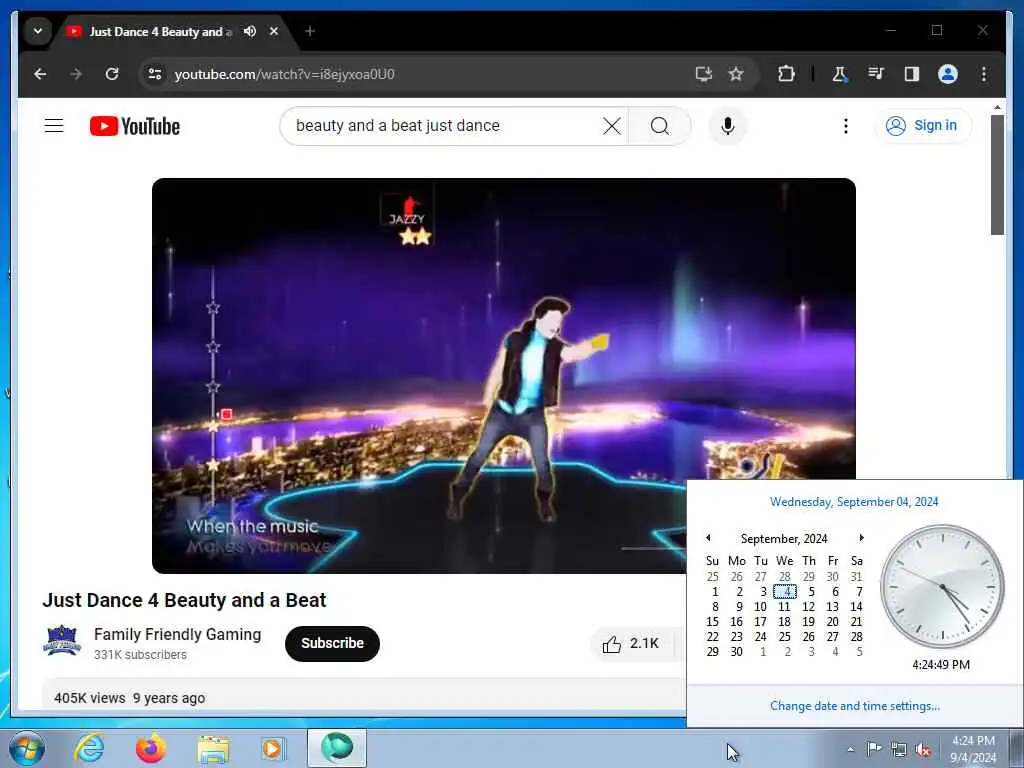Click the address bar URL

[285, 74]
